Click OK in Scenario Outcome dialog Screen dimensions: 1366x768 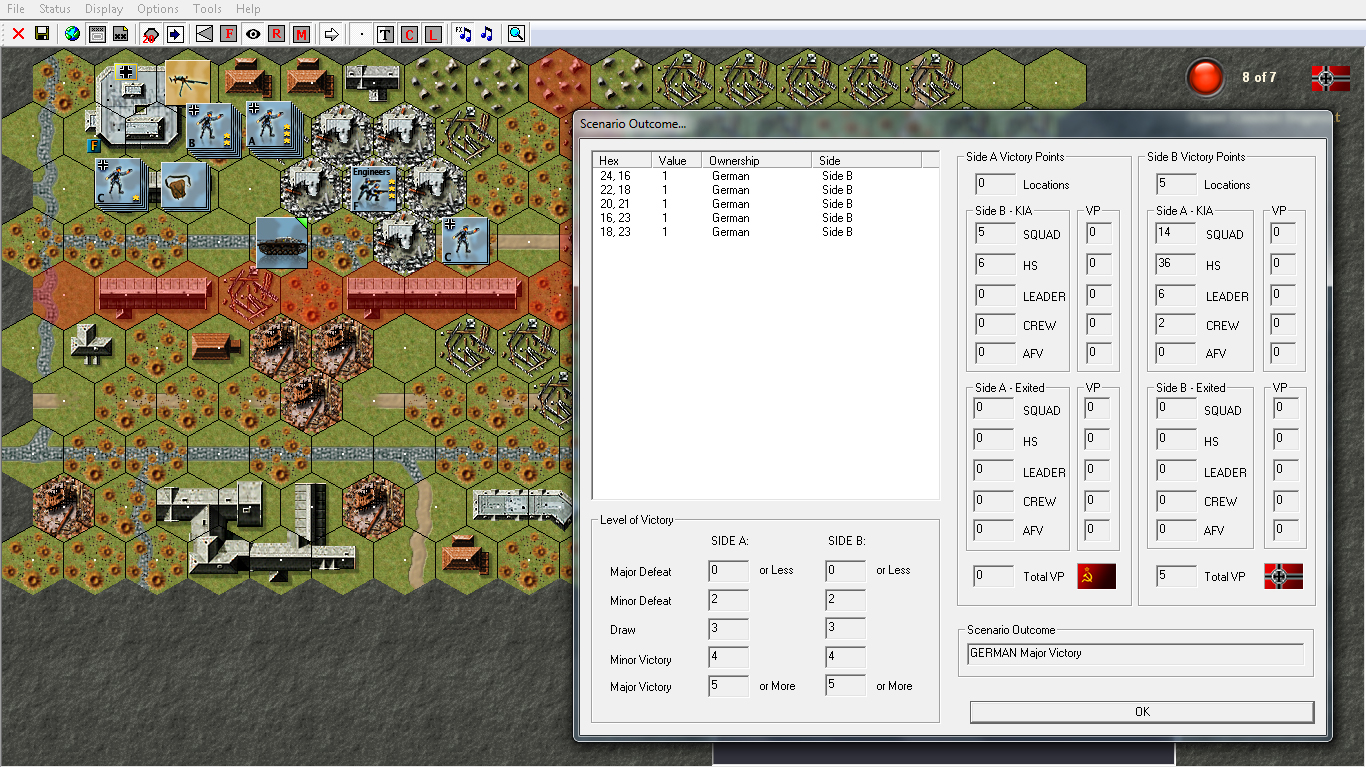[x=1142, y=712]
